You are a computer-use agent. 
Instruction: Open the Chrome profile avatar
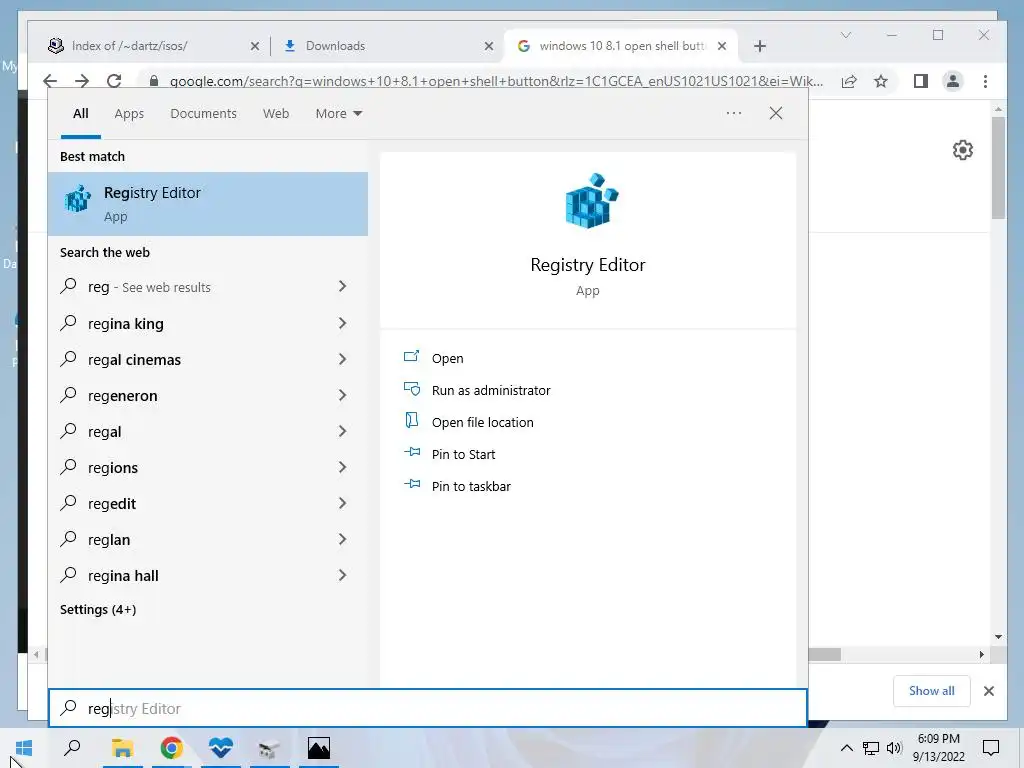point(953,81)
